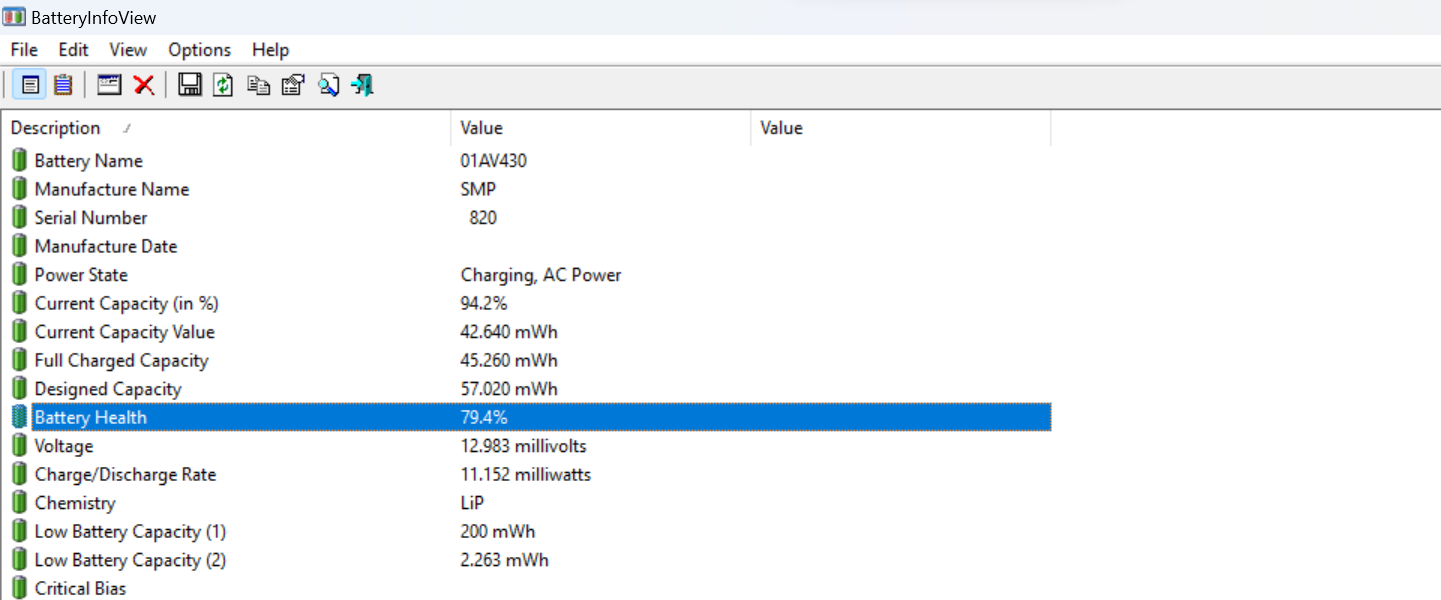Click the battery icon beside Battery Name
The width and height of the screenshot is (1441, 600).
click(20, 160)
